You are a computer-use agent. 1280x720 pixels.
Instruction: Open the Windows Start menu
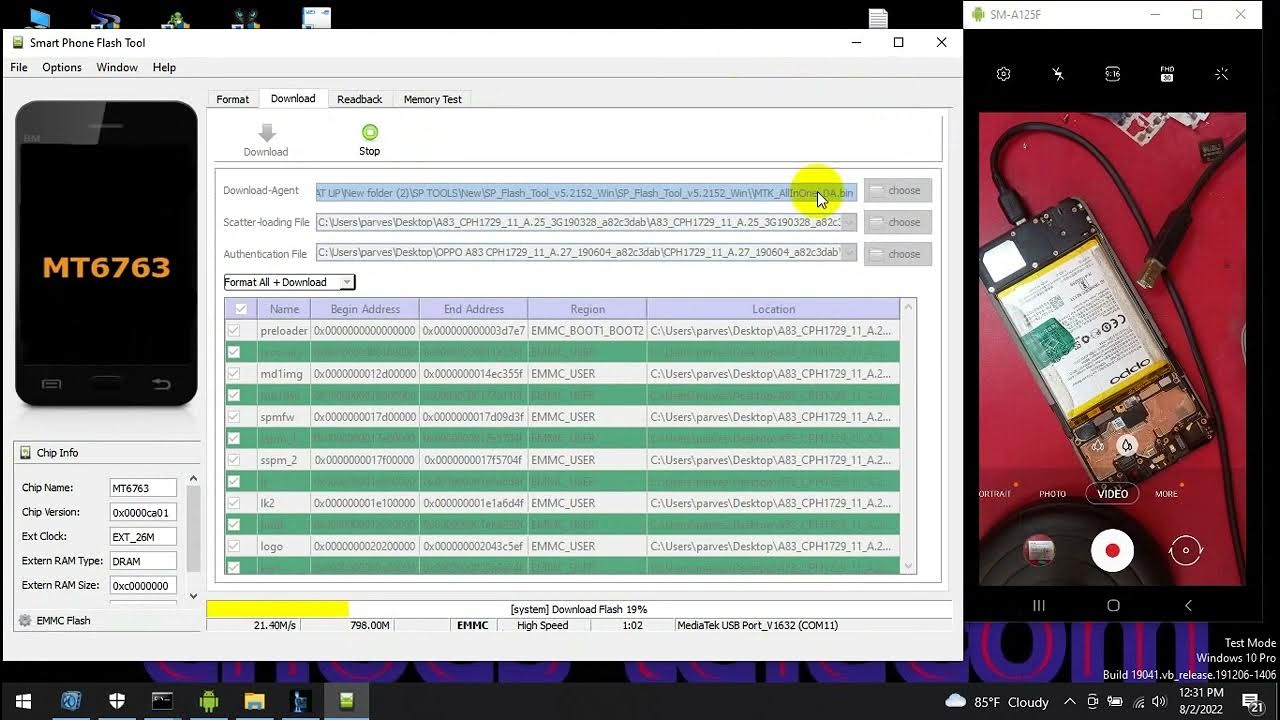pos(23,701)
